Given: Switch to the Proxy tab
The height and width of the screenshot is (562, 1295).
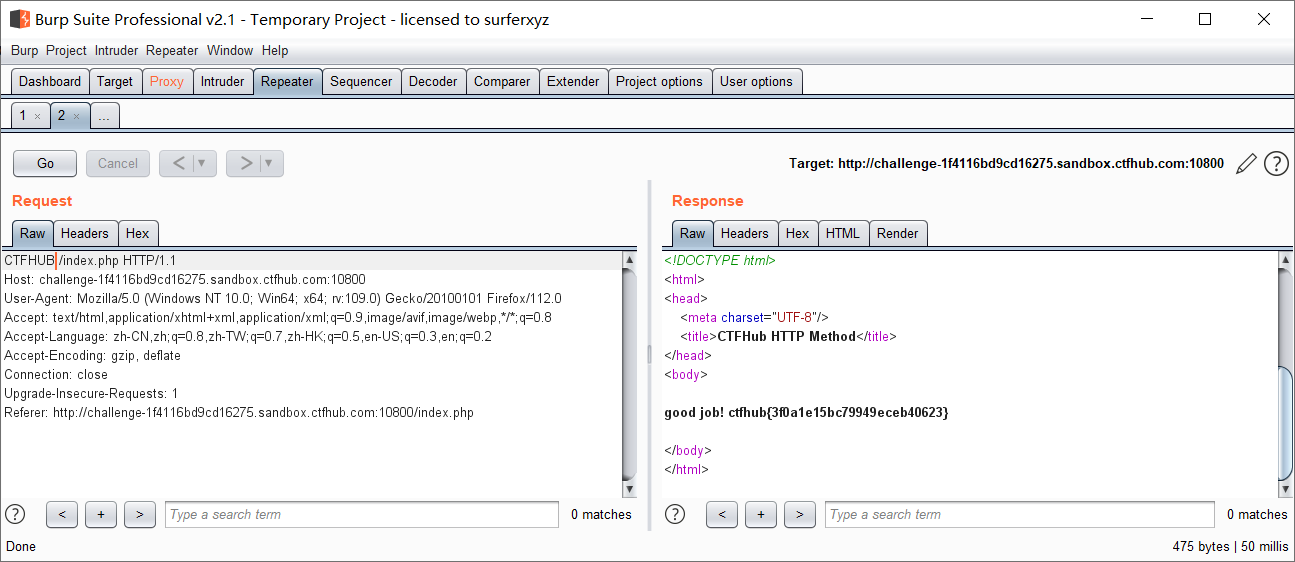Looking at the screenshot, I should (167, 81).
